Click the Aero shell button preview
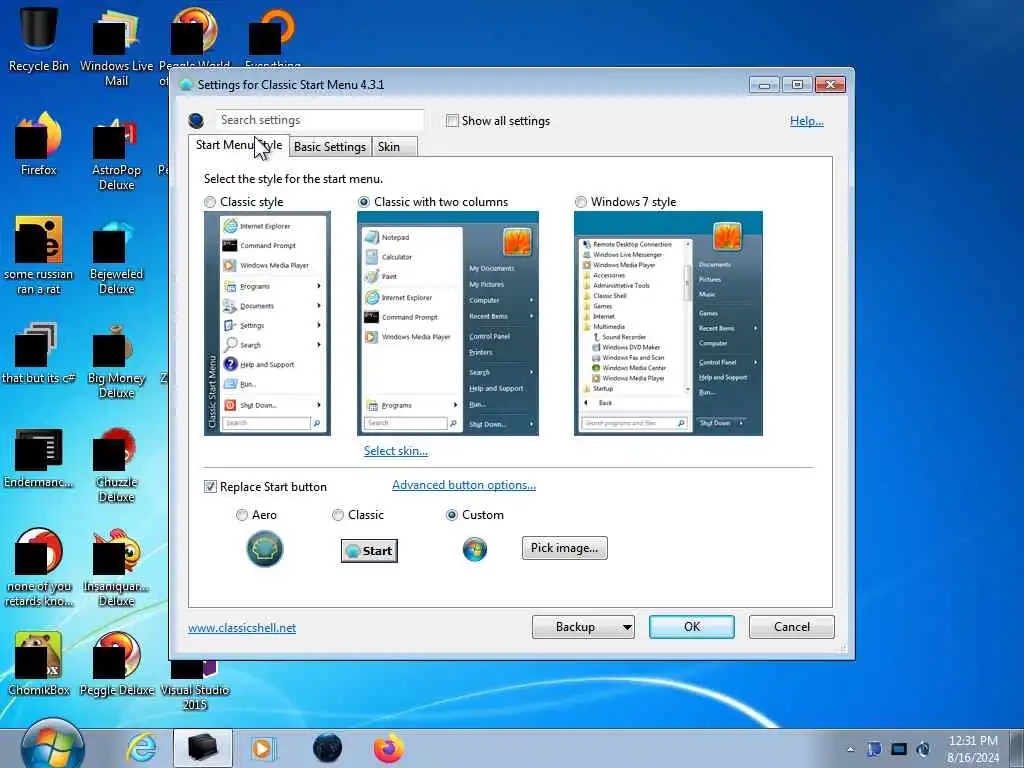The width and height of the screenshot is (1024, 768). pyautogui.click(x=264, y=549)
